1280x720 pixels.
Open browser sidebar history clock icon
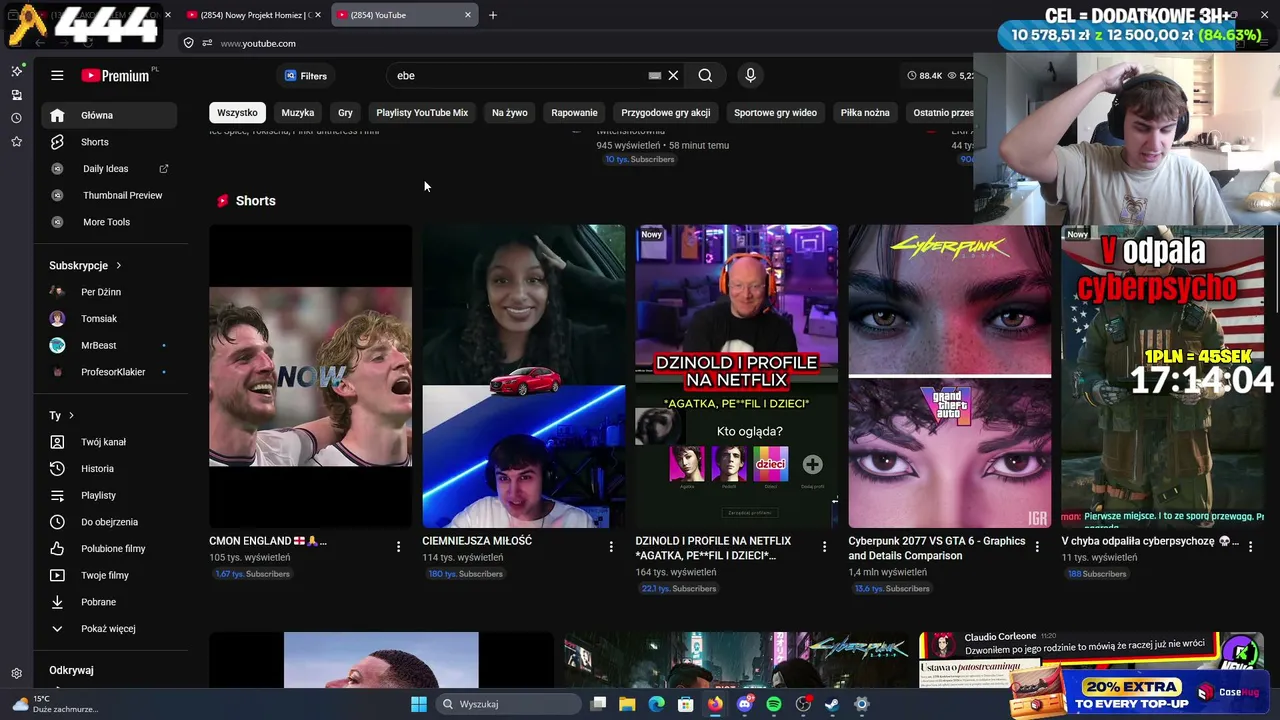(x=16, y=118)
